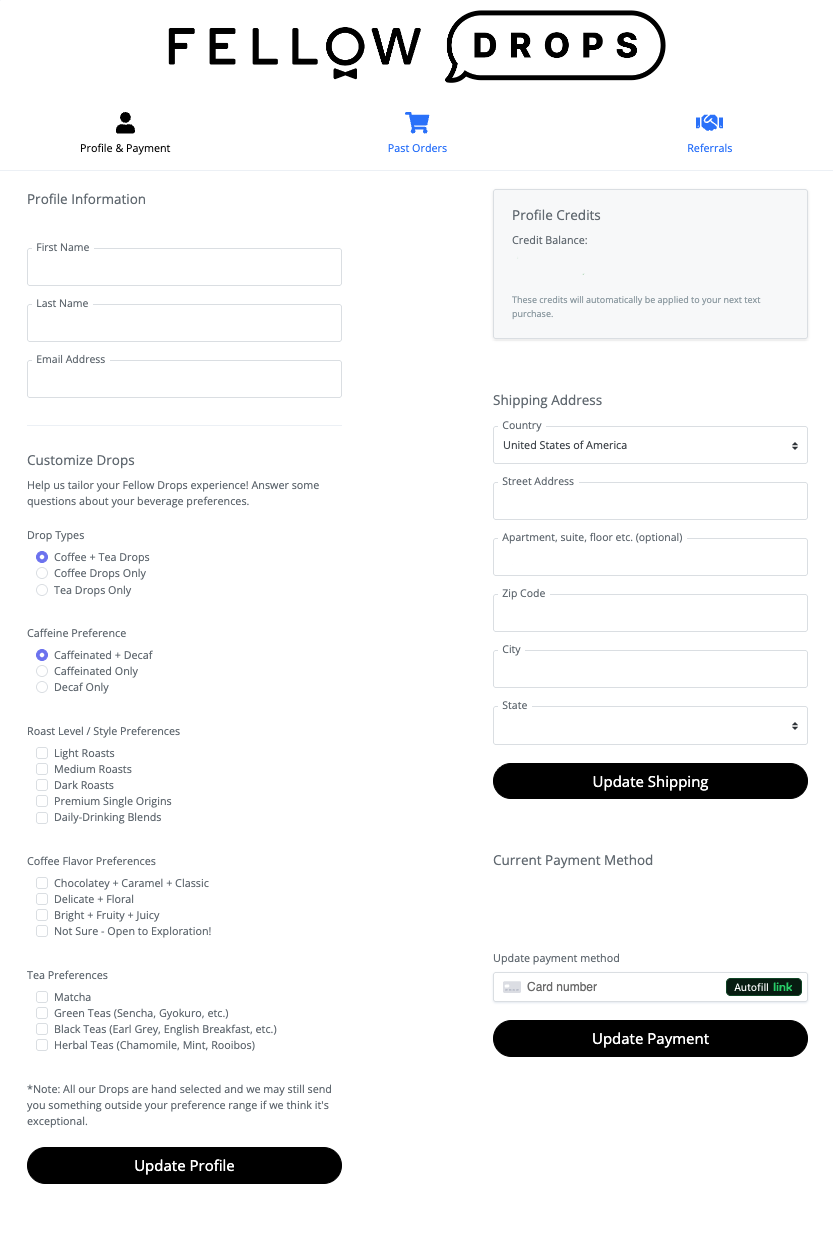This screenshot has width=833, height=1233.
Task: Open the Country dropdown
Action: pyautogui.click(x=650, y=445)
